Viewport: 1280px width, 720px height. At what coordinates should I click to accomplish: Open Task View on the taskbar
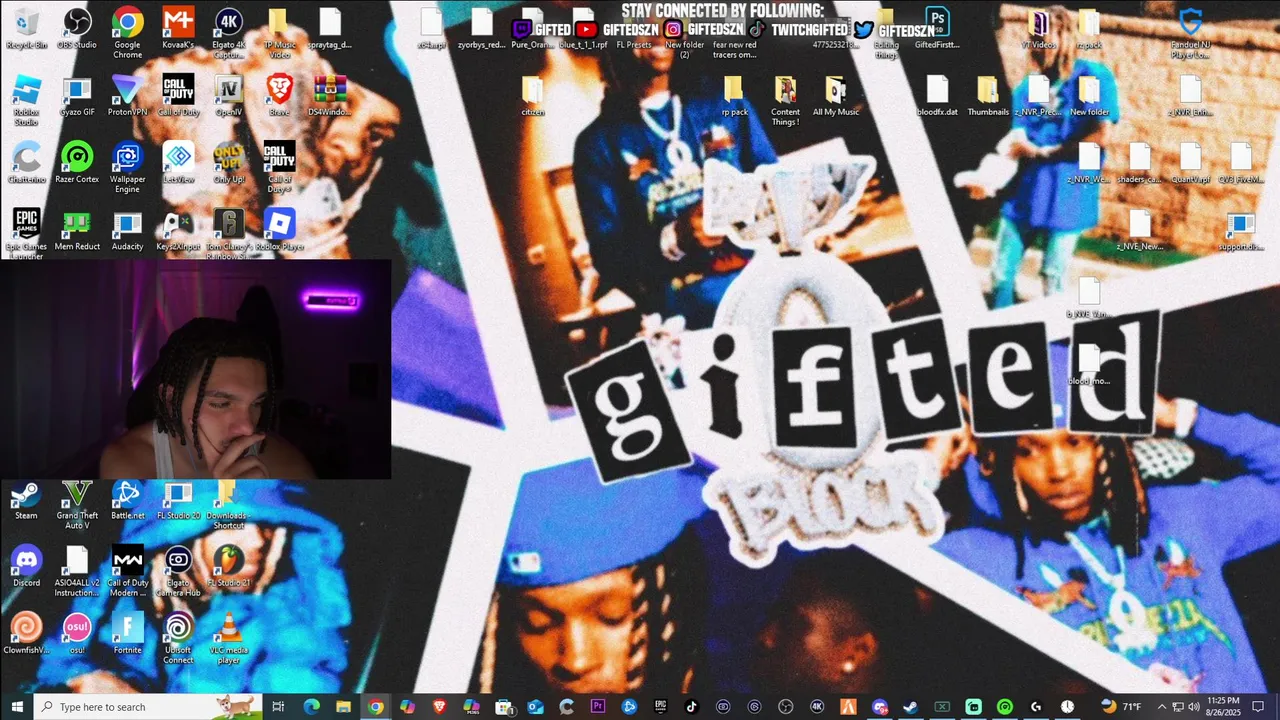[x=279, y=707]
